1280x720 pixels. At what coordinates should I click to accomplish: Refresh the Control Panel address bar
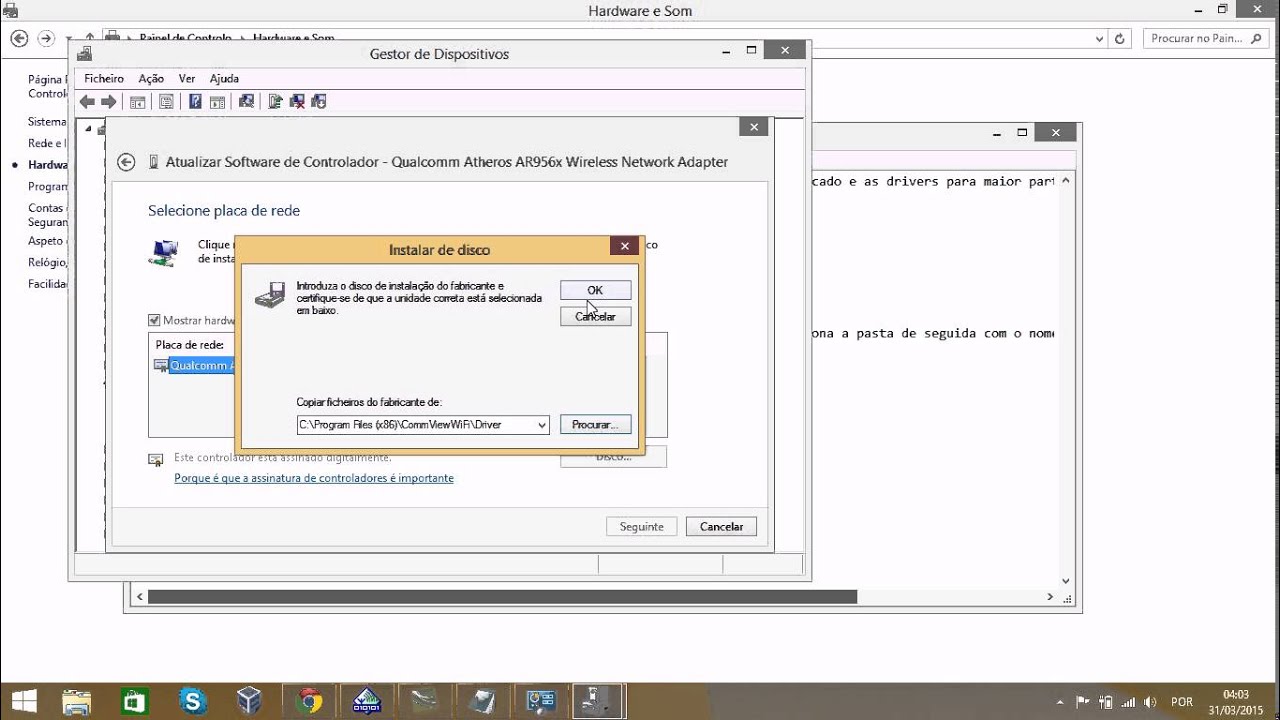(x=1120, y=38)
